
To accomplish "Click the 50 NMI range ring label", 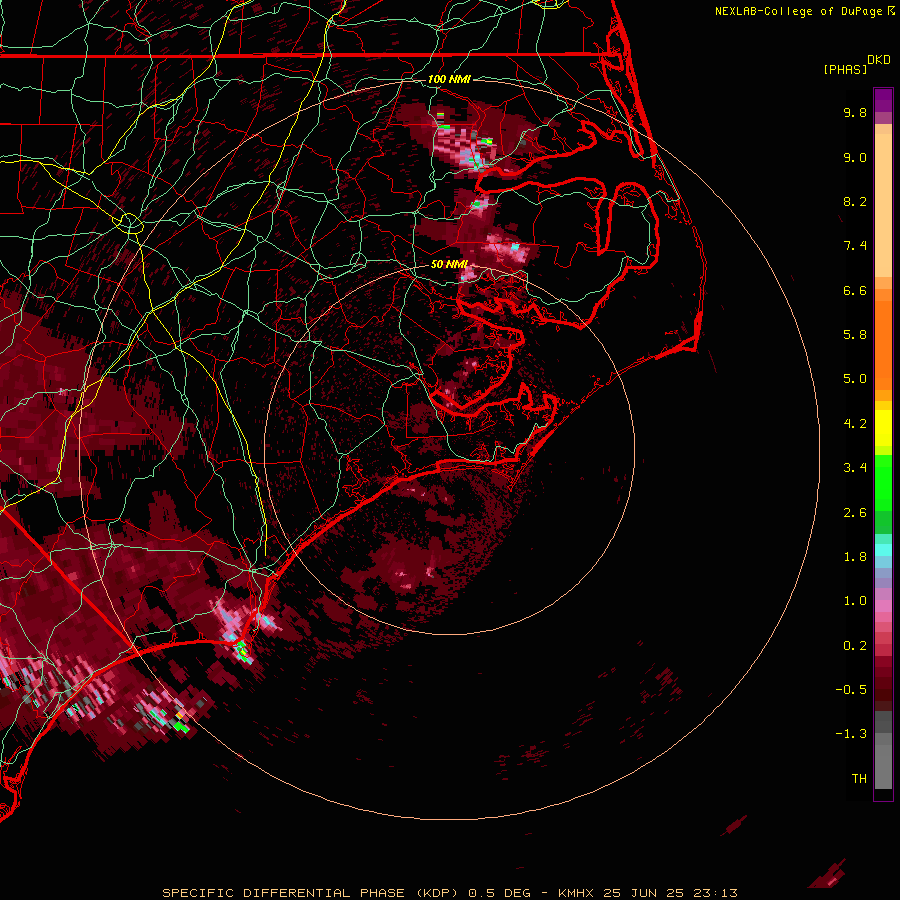I will click(449, 264).
